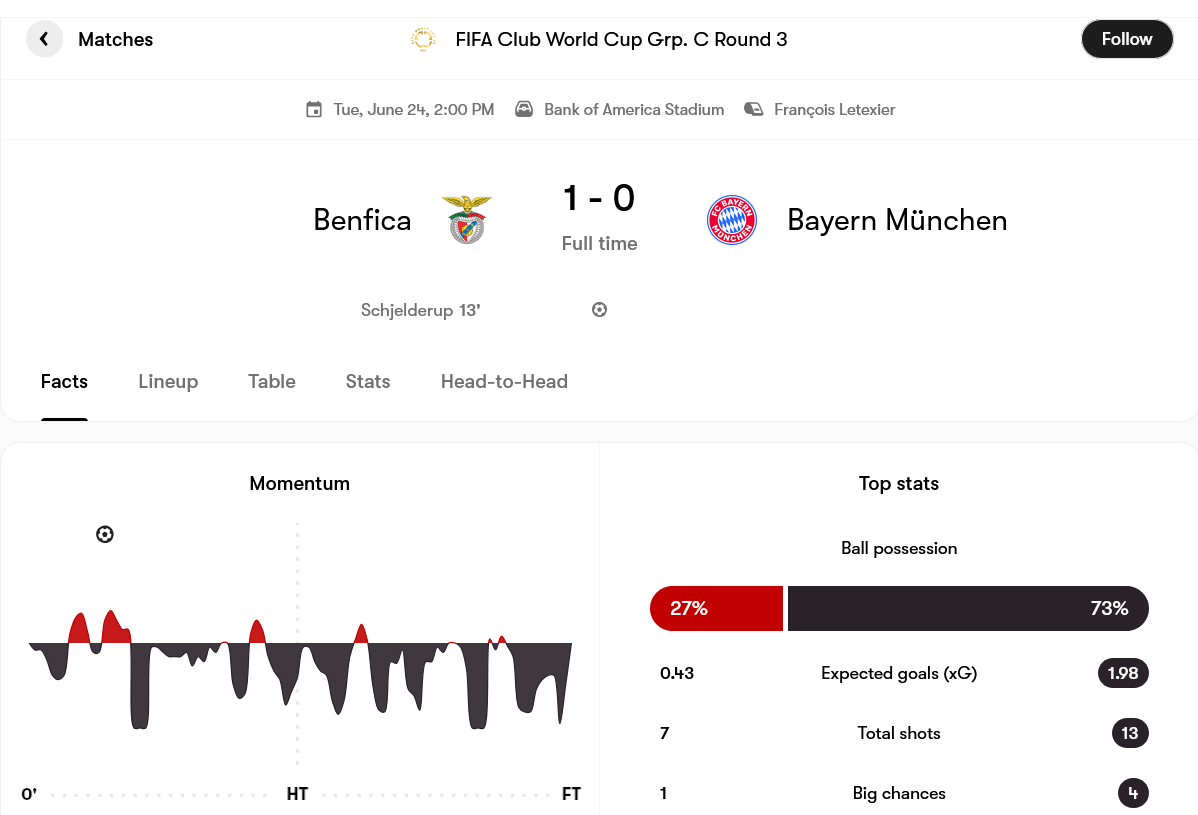Viewport: 1198px width, 815px height.
Task: Click the goal ball icon under the score
Action: click(x=600, y=309)
